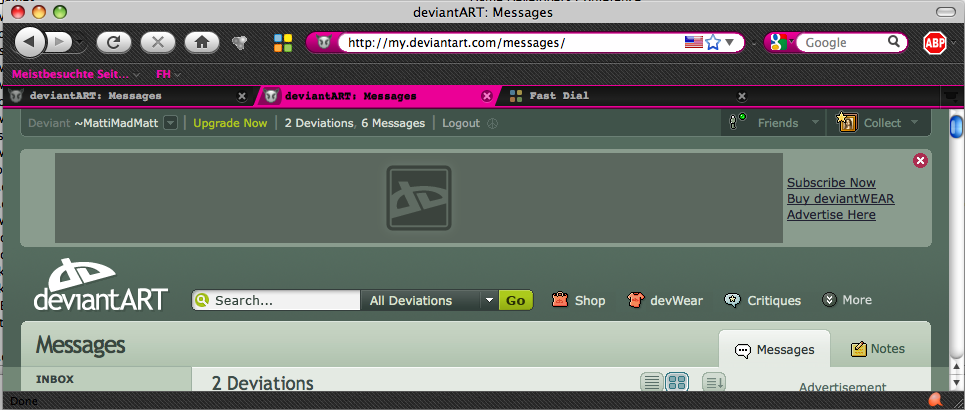The image size is (965, 410).
Task: Click the Subscribe Now link
Action: coord(831,183)
